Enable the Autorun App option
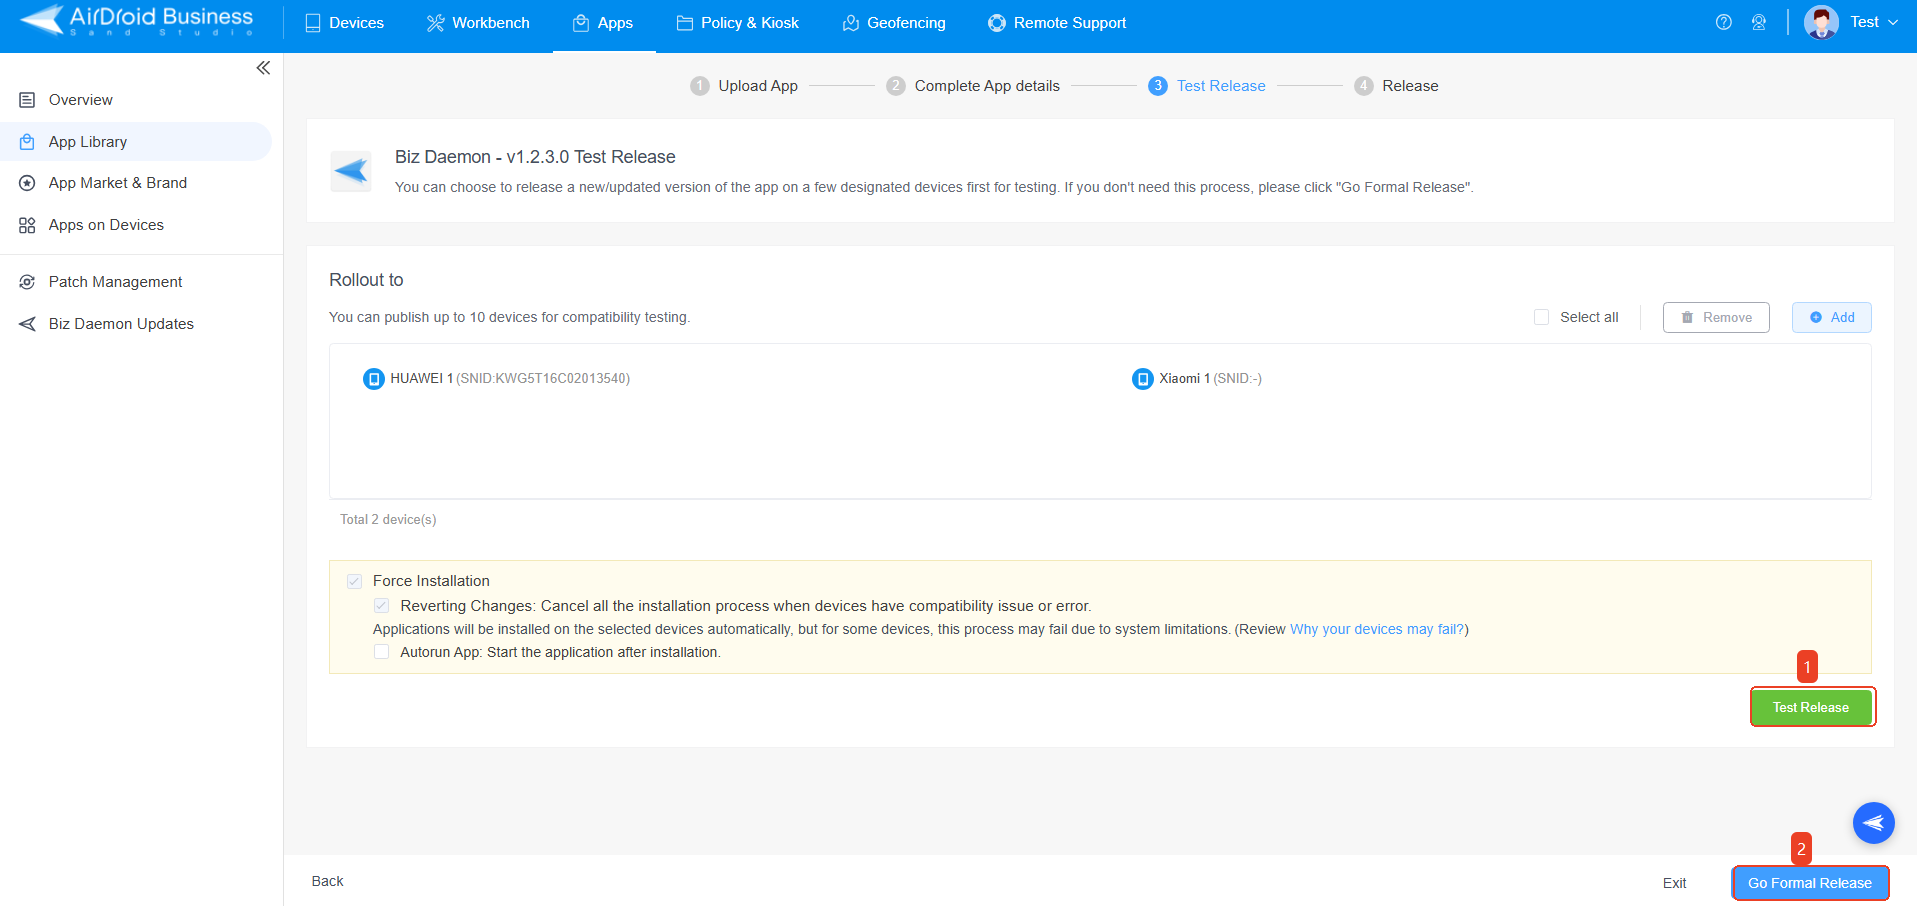This screenshot has height=906, width=1917. (381, 651)
